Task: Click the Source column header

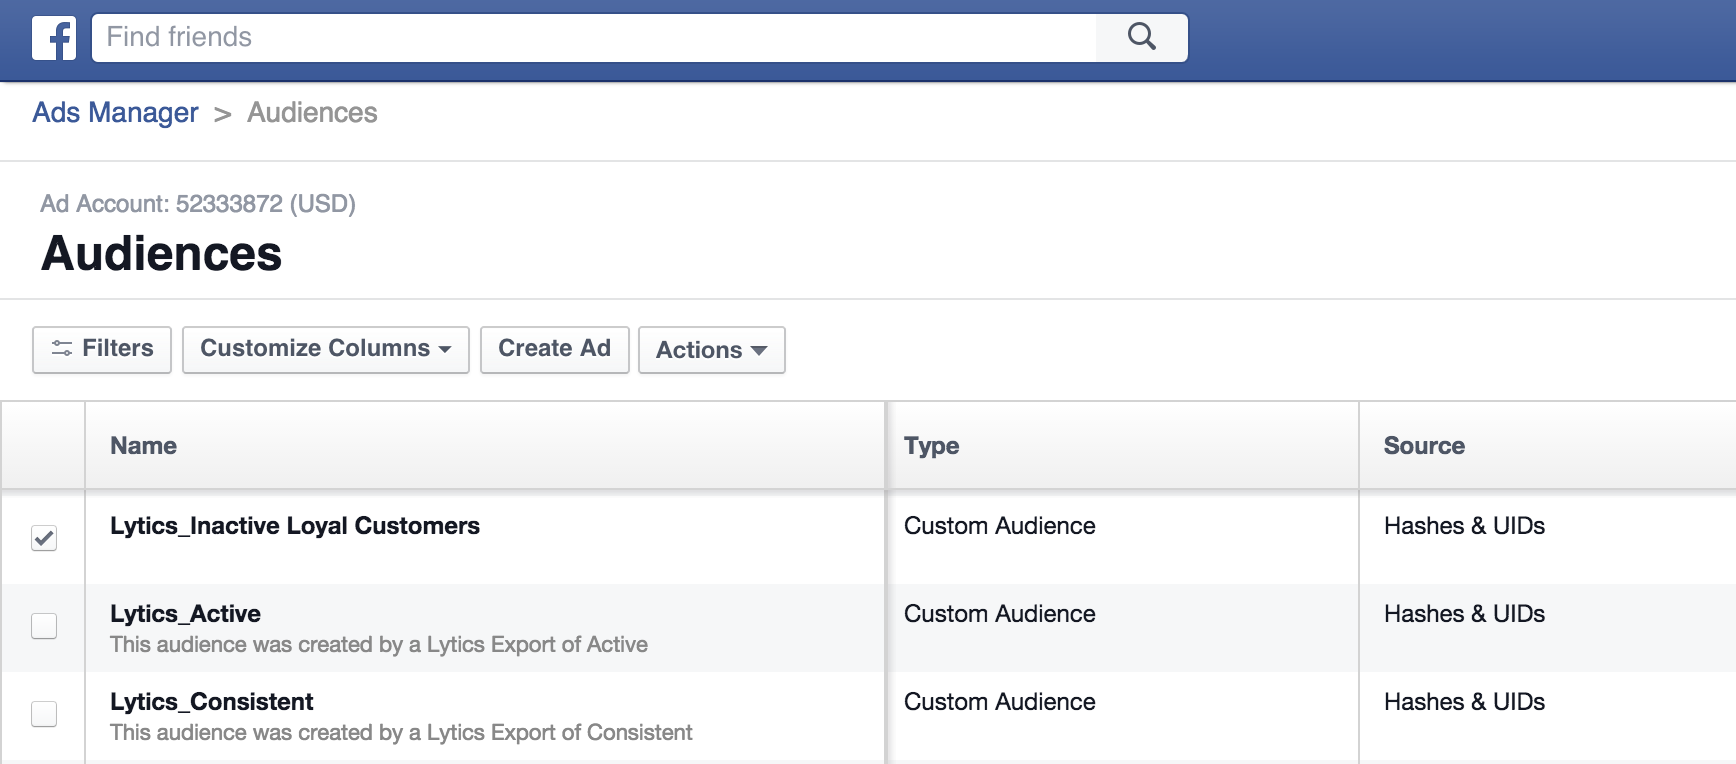Action: click(x=1423, y=446)
